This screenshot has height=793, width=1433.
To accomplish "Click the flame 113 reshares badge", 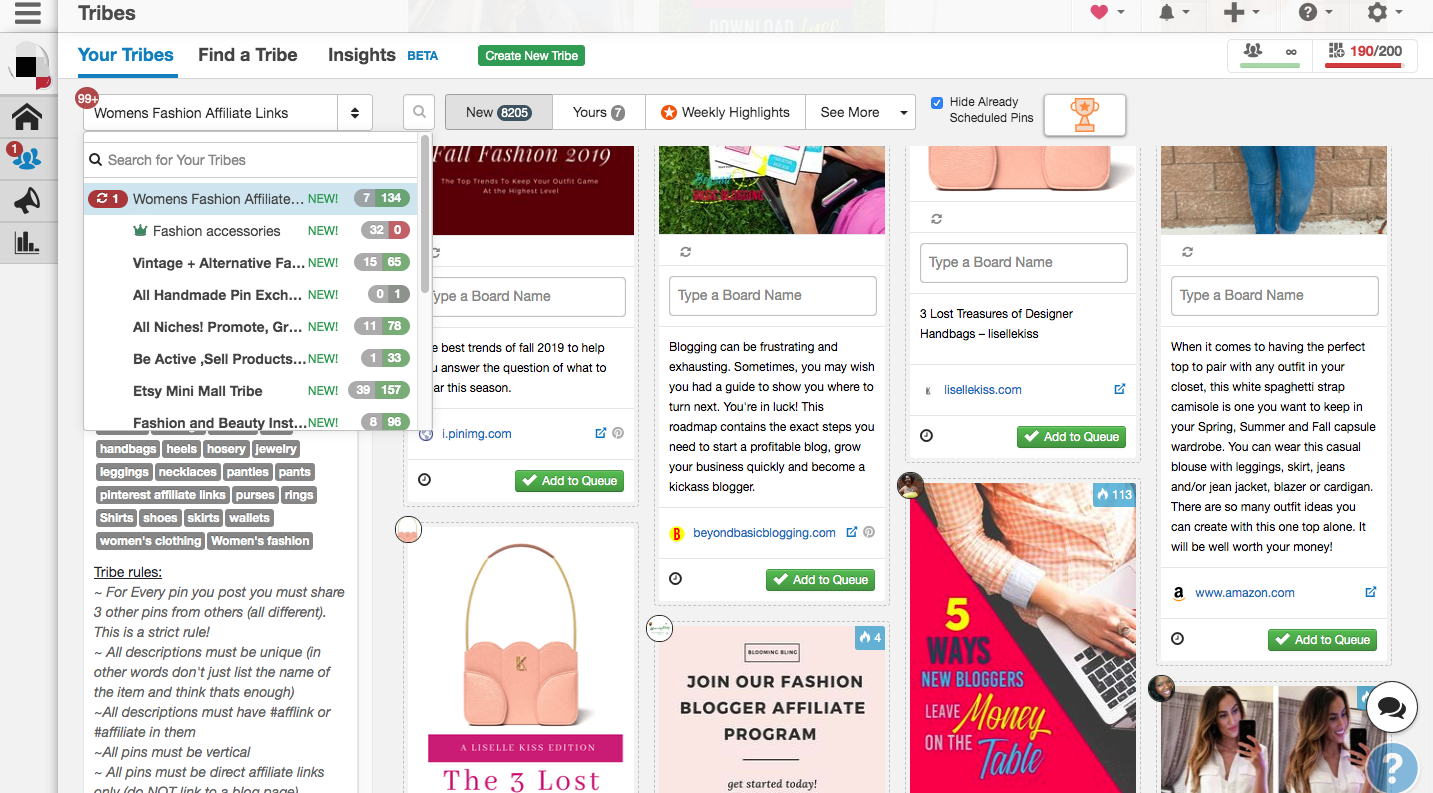I will point(1114,494).
